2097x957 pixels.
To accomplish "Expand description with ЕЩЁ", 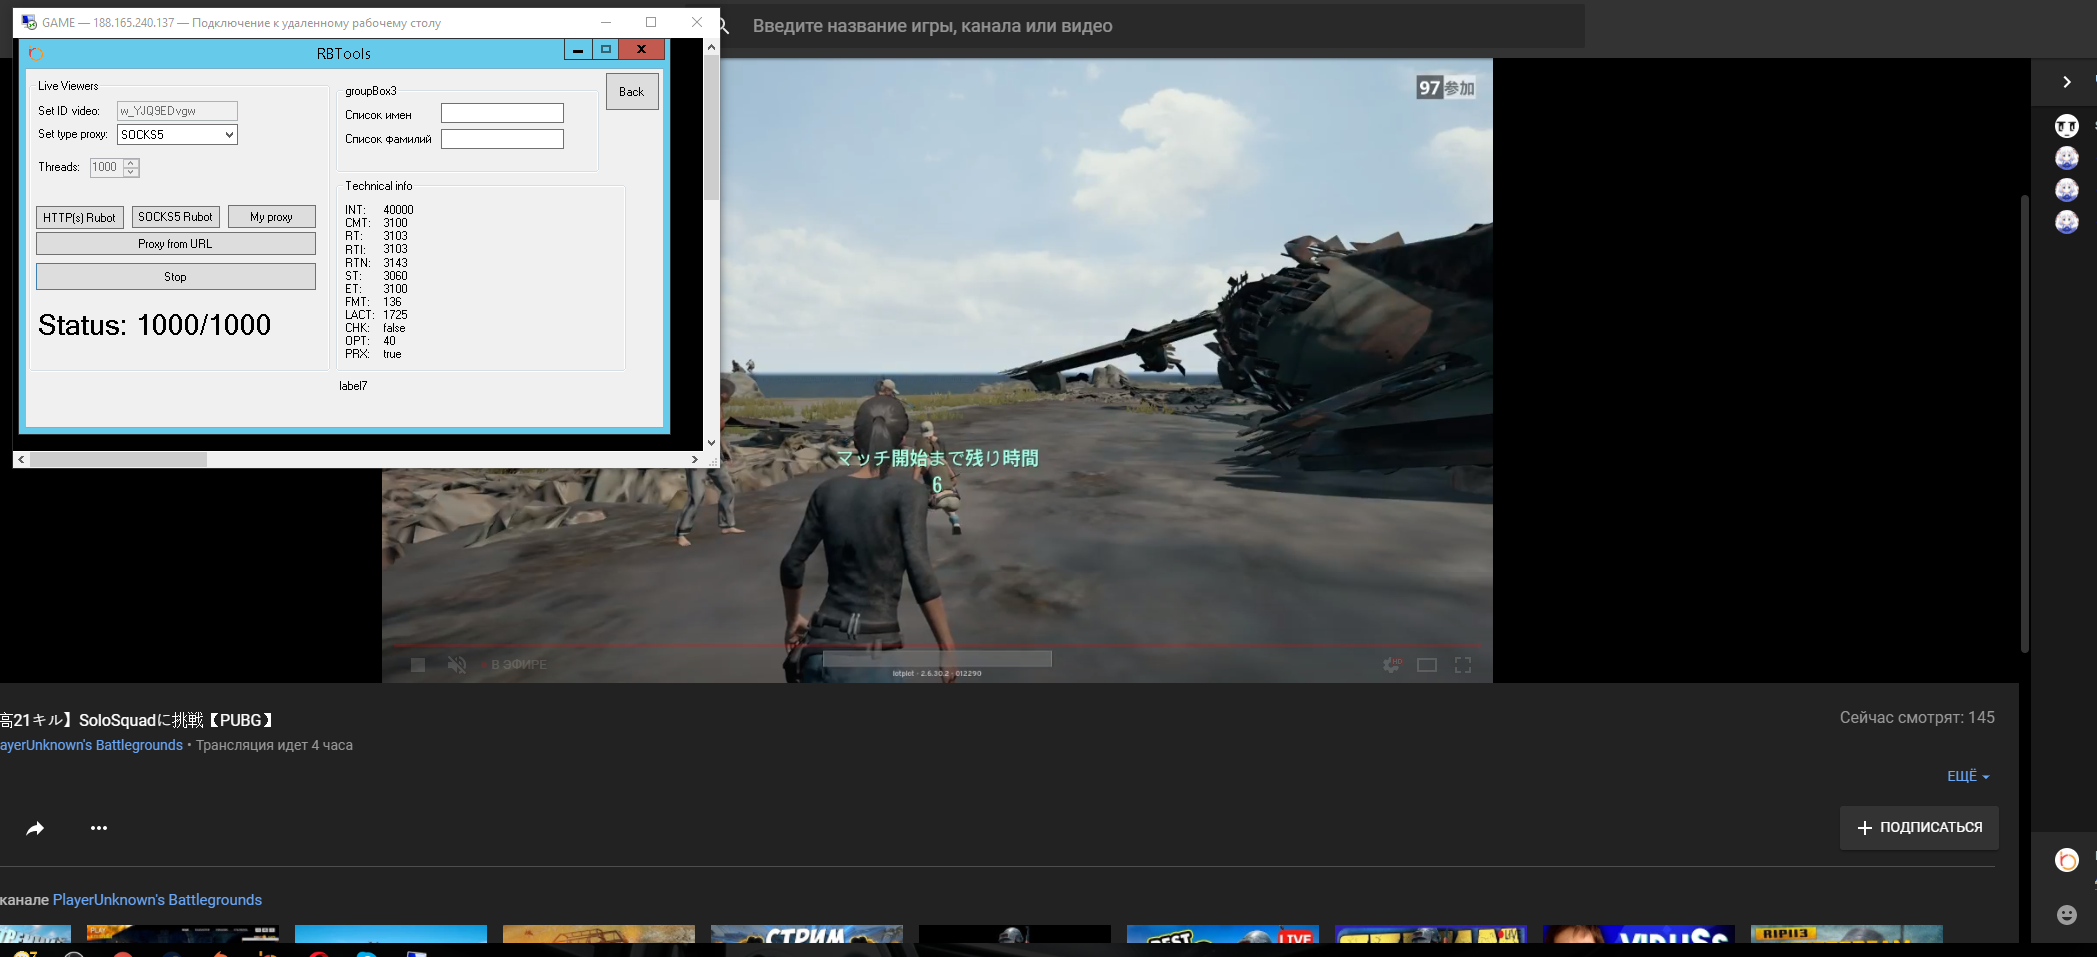I will pos(1967,777).
